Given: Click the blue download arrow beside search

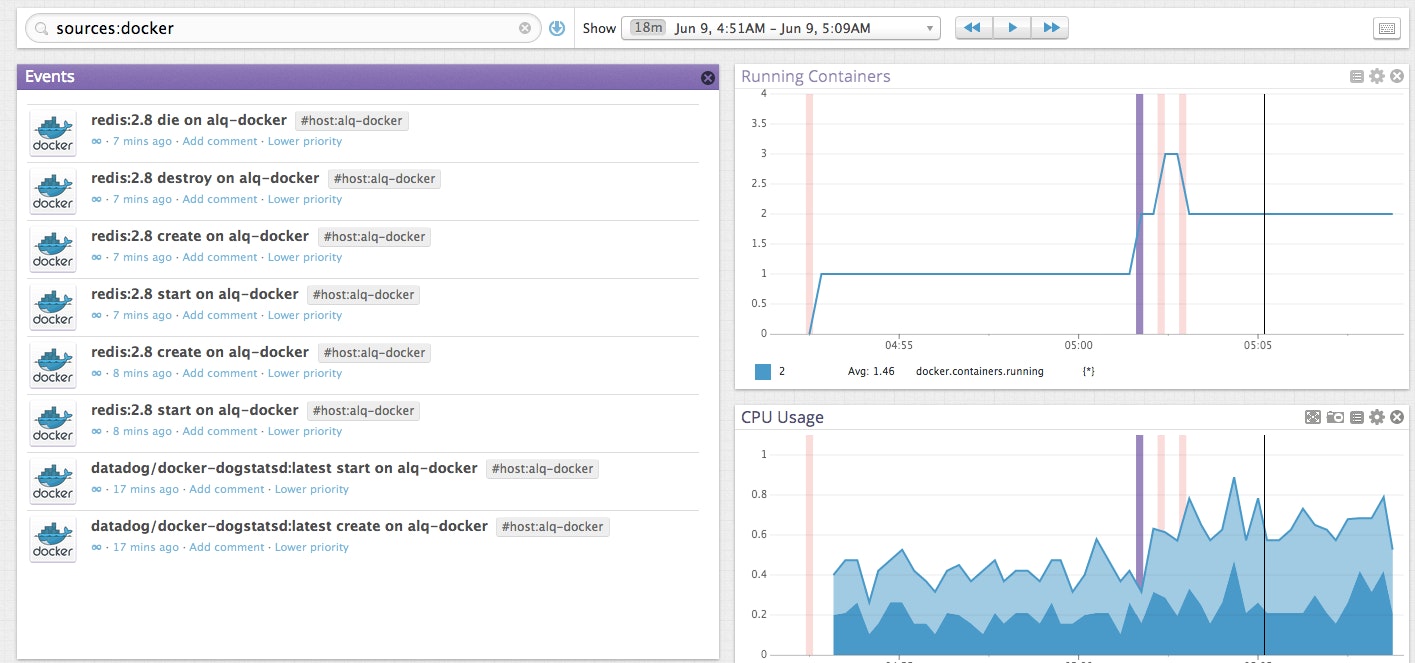Looking at the screenshot, I should (557, 28).
